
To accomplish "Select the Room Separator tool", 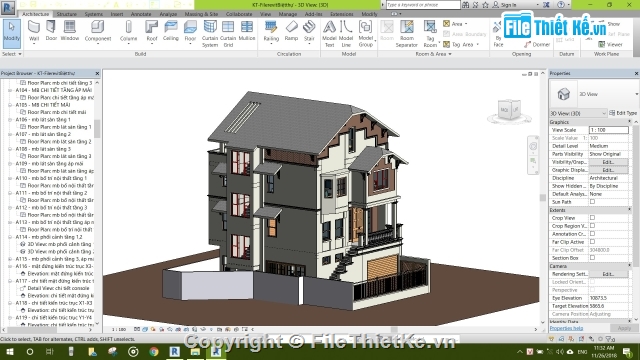I will pos(407,34).
